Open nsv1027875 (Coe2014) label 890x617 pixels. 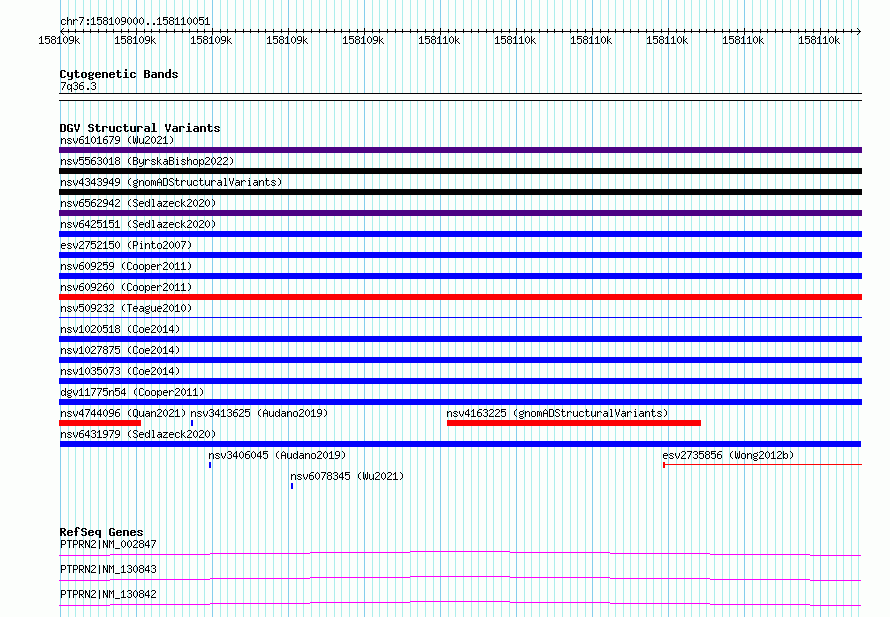click(x=120, y=350)
